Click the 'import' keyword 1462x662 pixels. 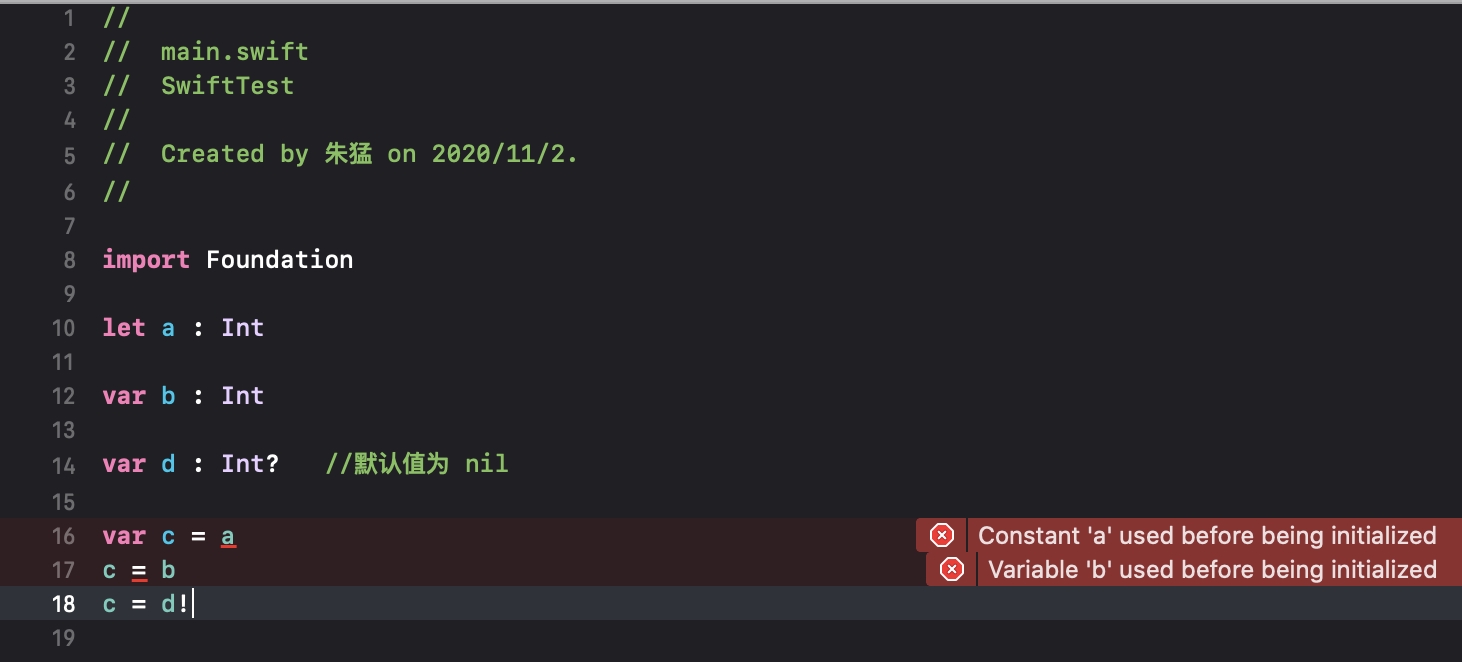pyautogui.click(x=146, y=260)
